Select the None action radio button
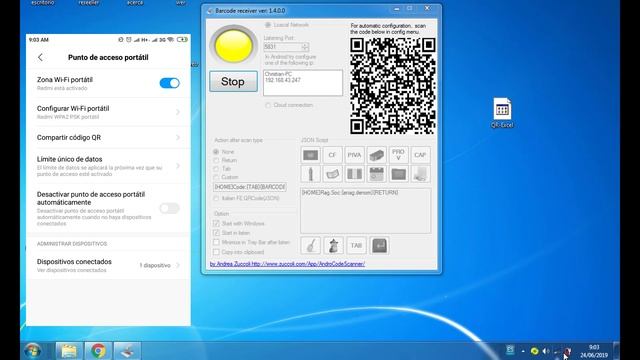640x360 pixels. [216, 152]
